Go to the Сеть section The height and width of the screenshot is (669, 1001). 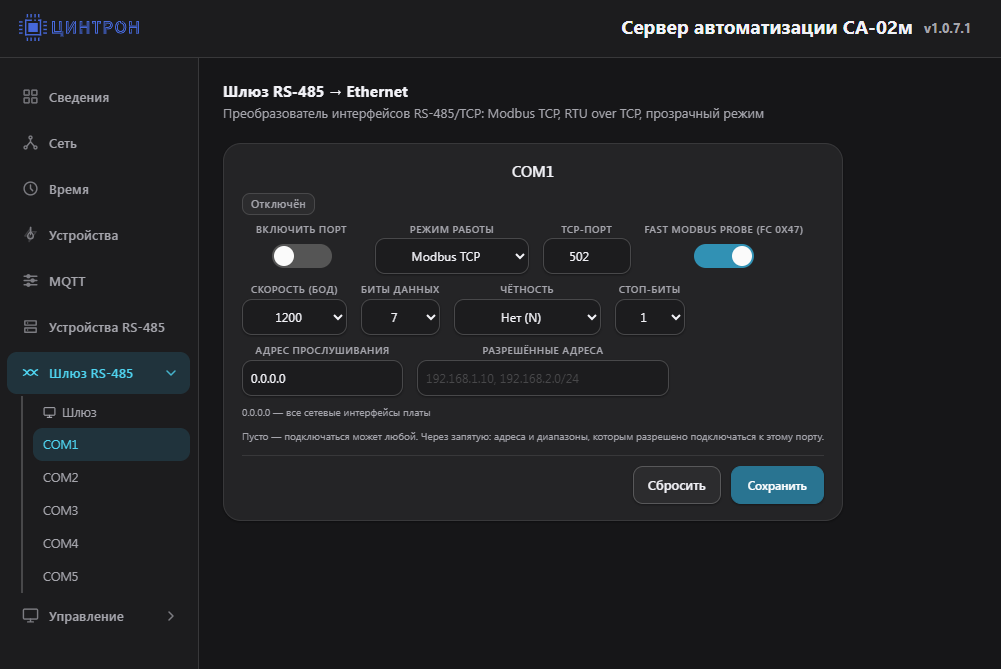tap(98, 143)
